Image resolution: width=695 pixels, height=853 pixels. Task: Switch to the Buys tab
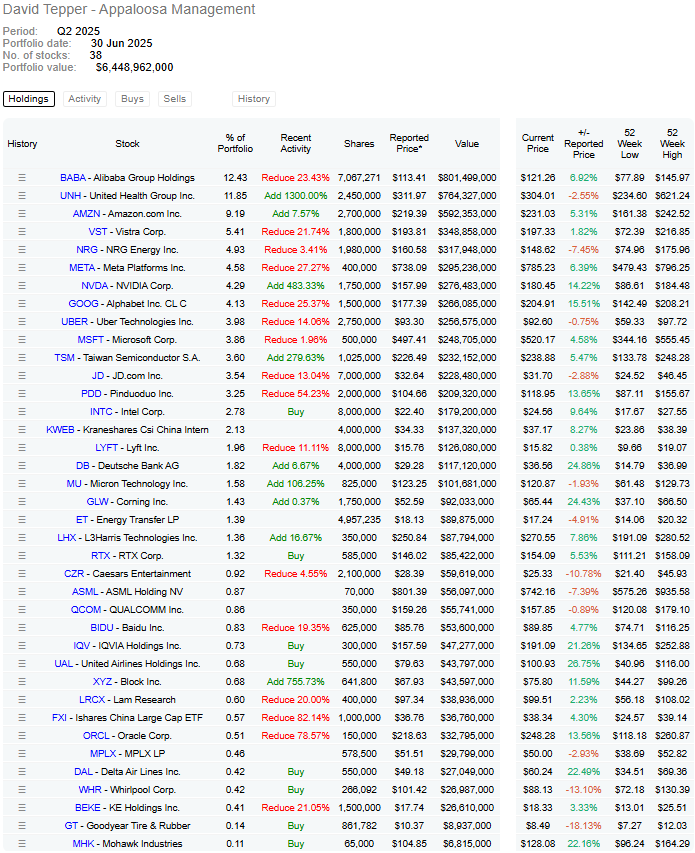point(132,99)
